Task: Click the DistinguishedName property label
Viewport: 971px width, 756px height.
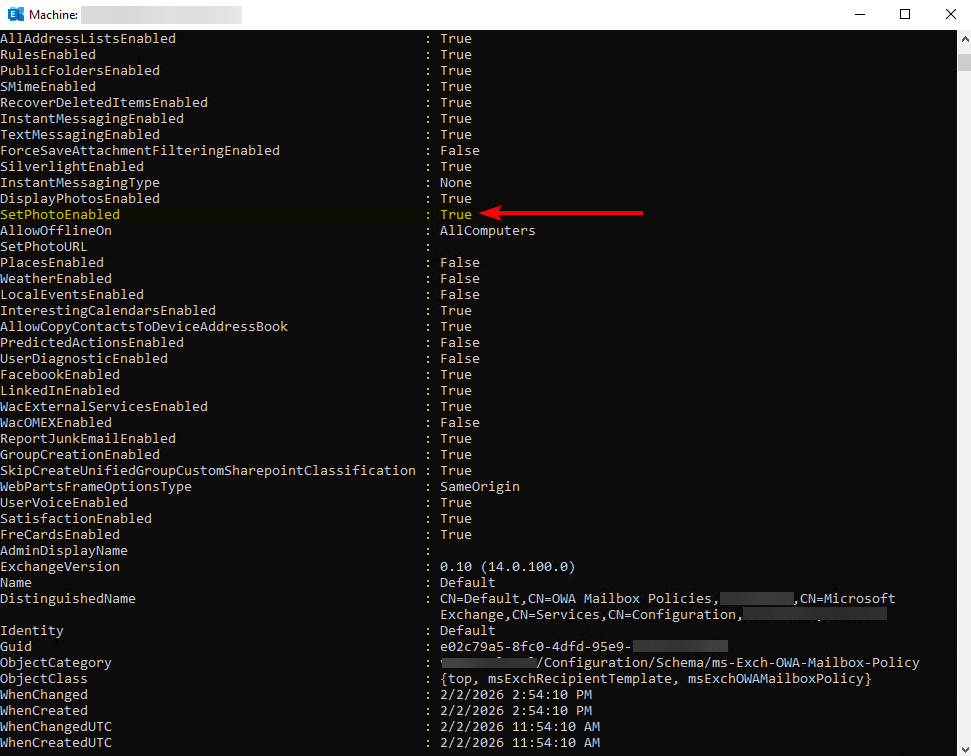Action: pyautogui.click(x=68, y=599)
